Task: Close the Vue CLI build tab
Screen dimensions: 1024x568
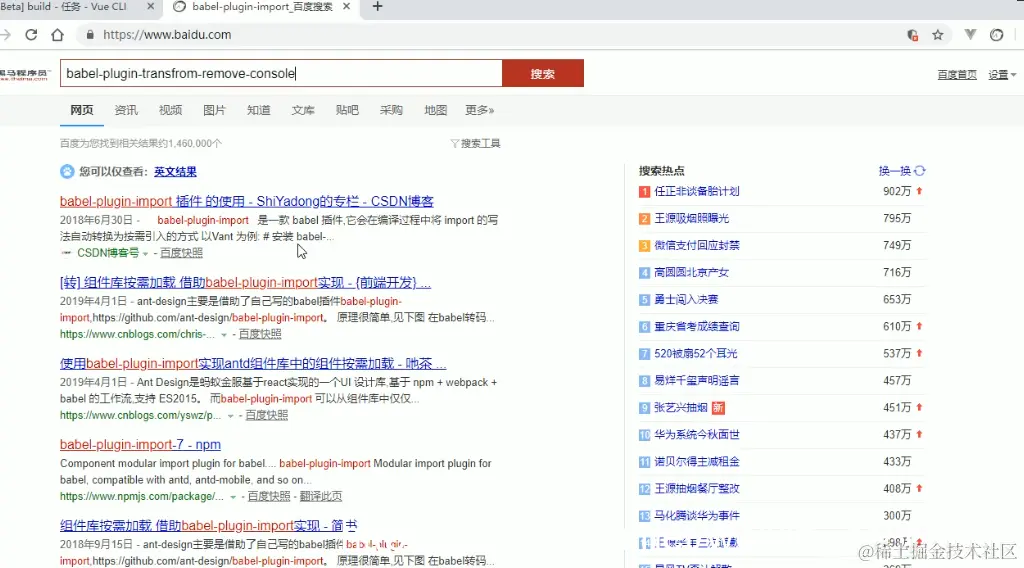Action: click(x=150, y=7)
